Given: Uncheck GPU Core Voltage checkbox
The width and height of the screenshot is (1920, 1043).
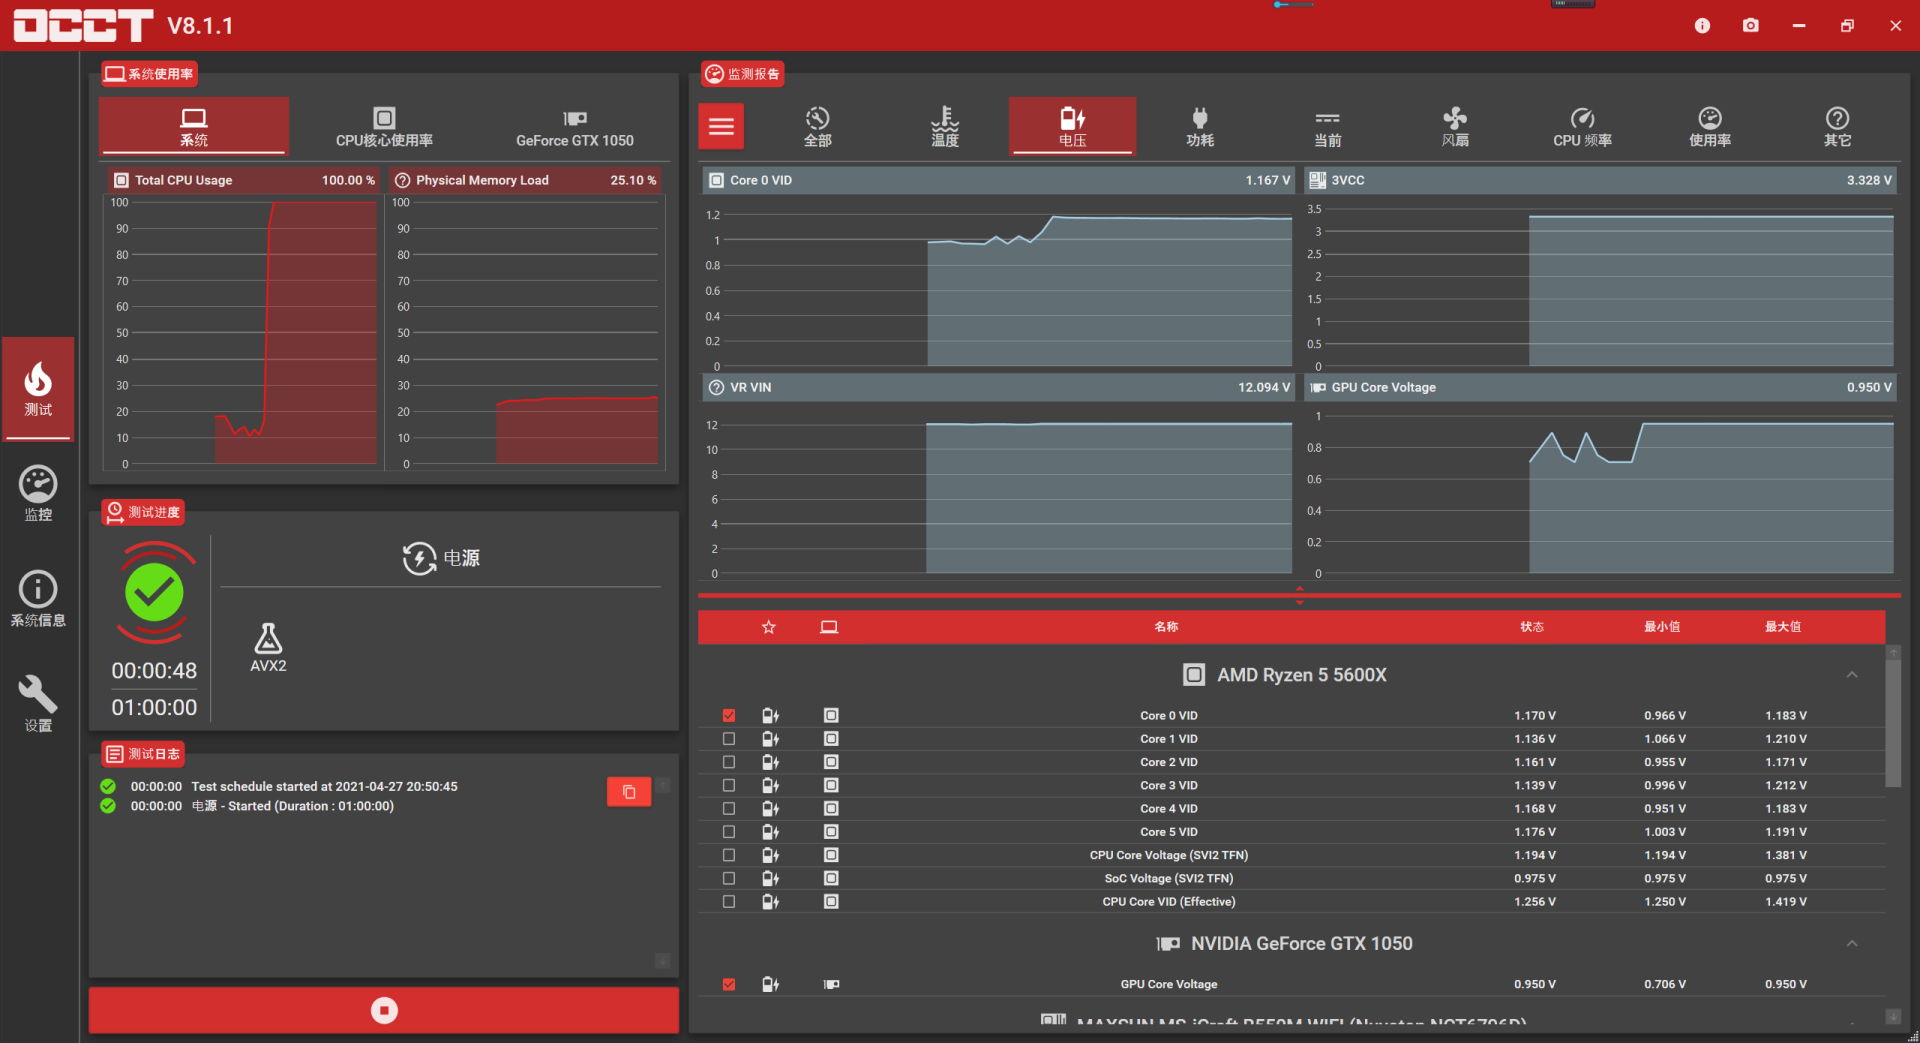Looking at the screenshot, I should tap(729, 985).
